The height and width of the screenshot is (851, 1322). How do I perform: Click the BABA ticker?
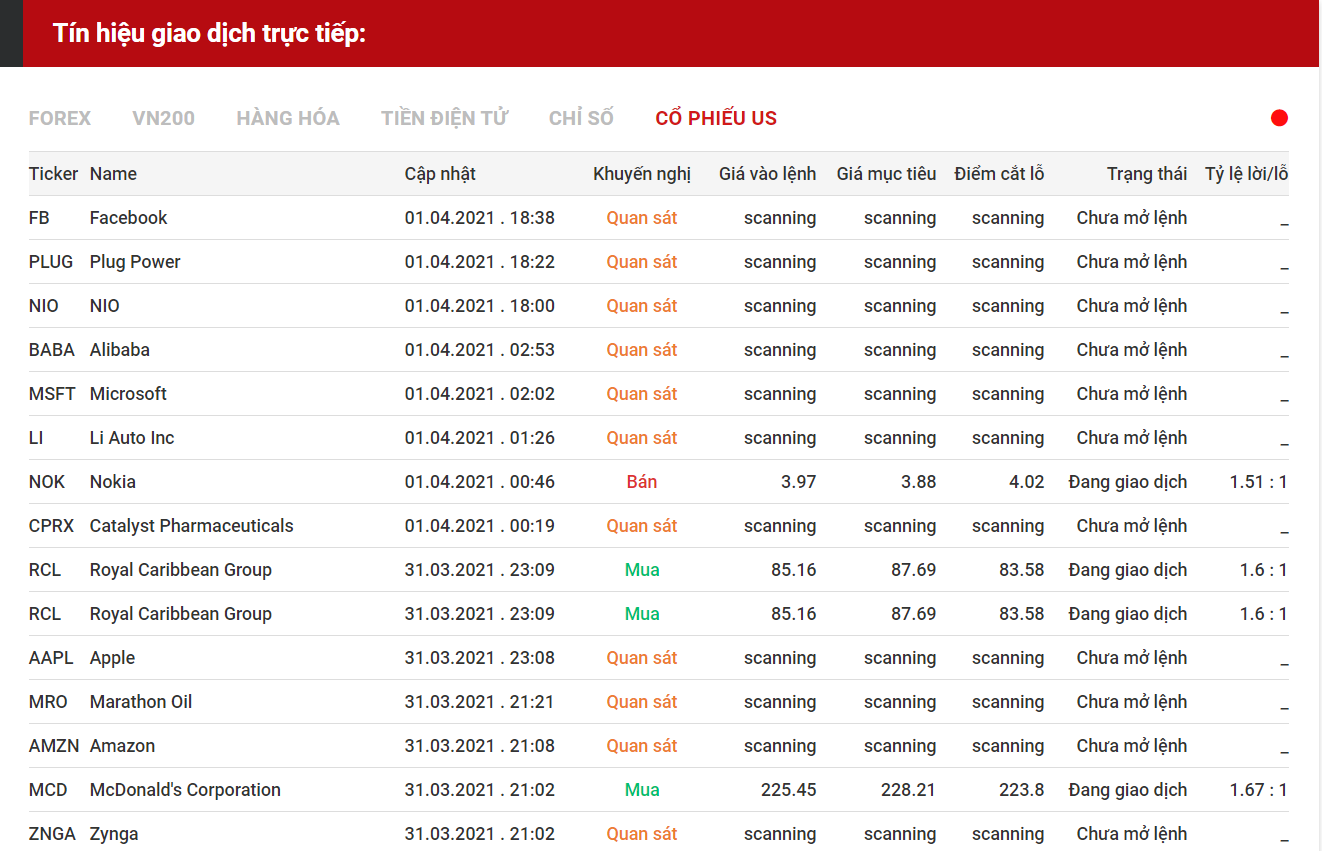52,350
